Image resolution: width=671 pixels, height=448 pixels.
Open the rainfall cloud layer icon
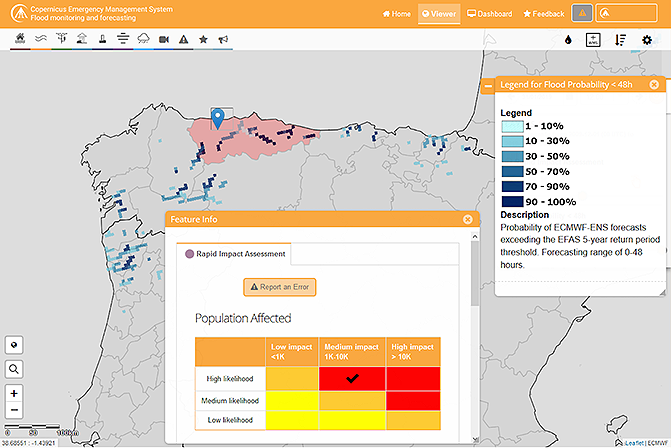click(144, 39)
